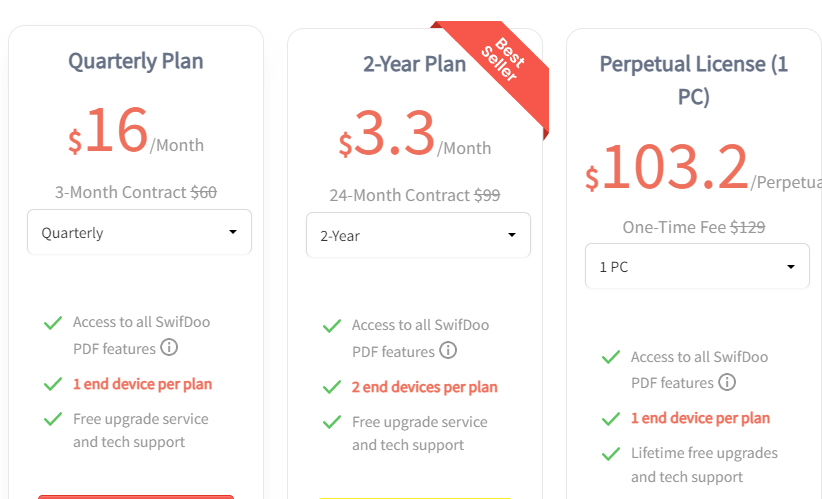Screen dimensions: 822x499
Task: Click the Quarterly Plan heading
Action: coord(136,61)
